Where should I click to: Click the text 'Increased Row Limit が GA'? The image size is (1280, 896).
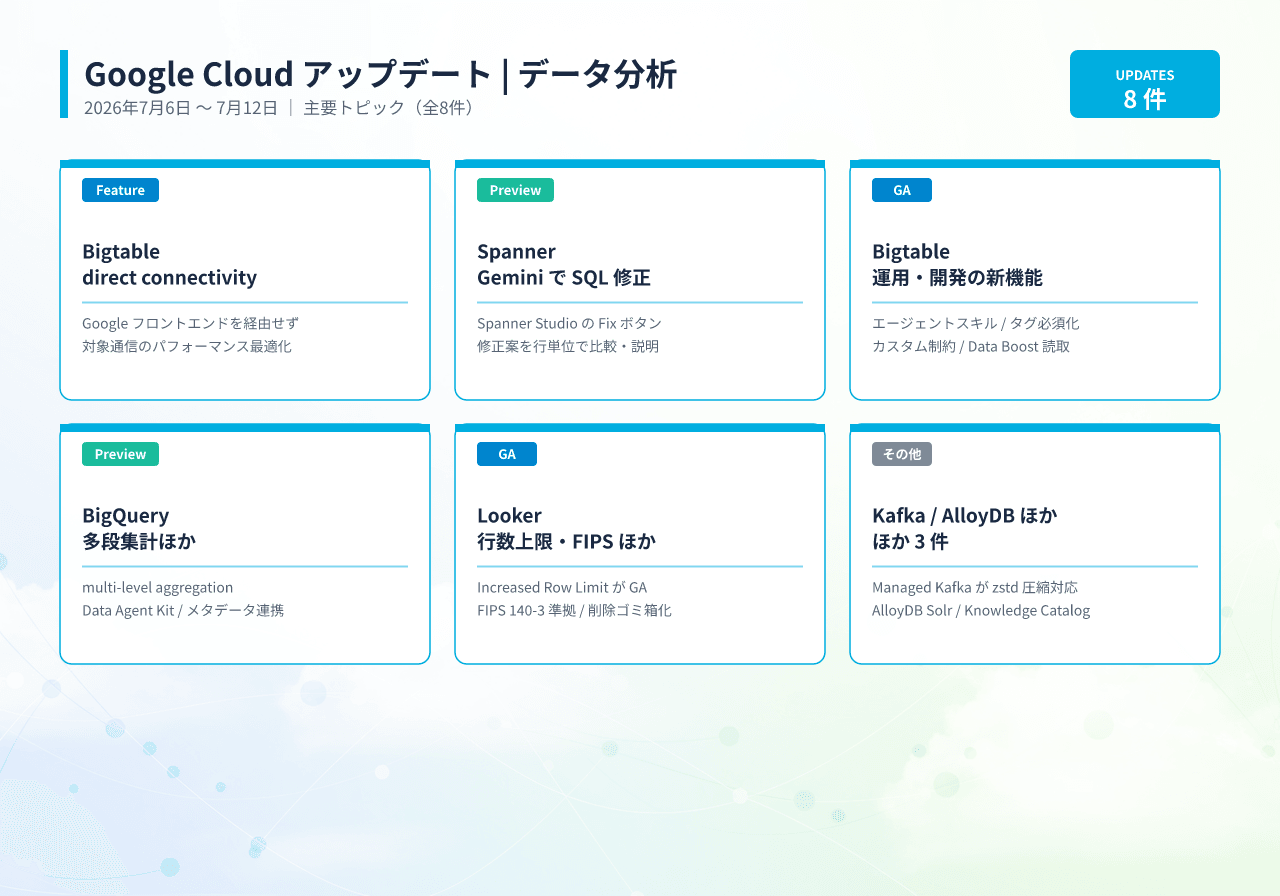(562, 587)
